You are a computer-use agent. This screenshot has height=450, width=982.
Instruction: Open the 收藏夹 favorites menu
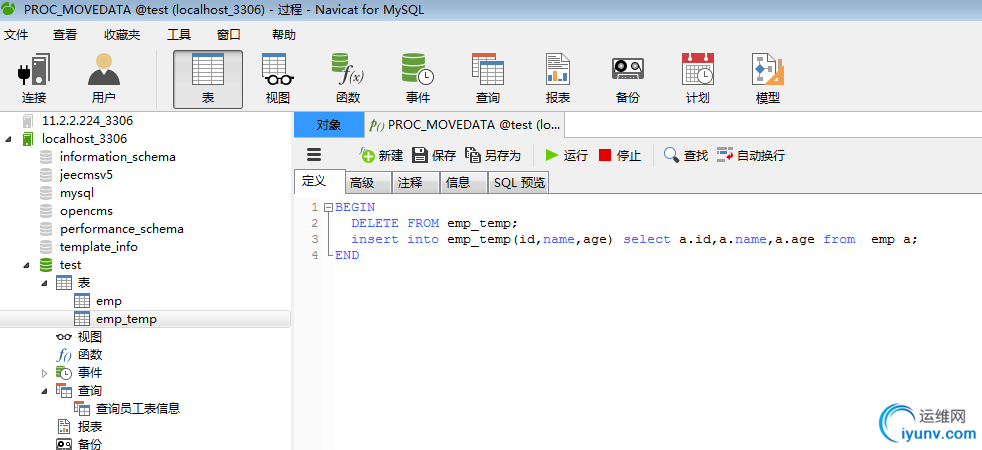coord(122,35)
